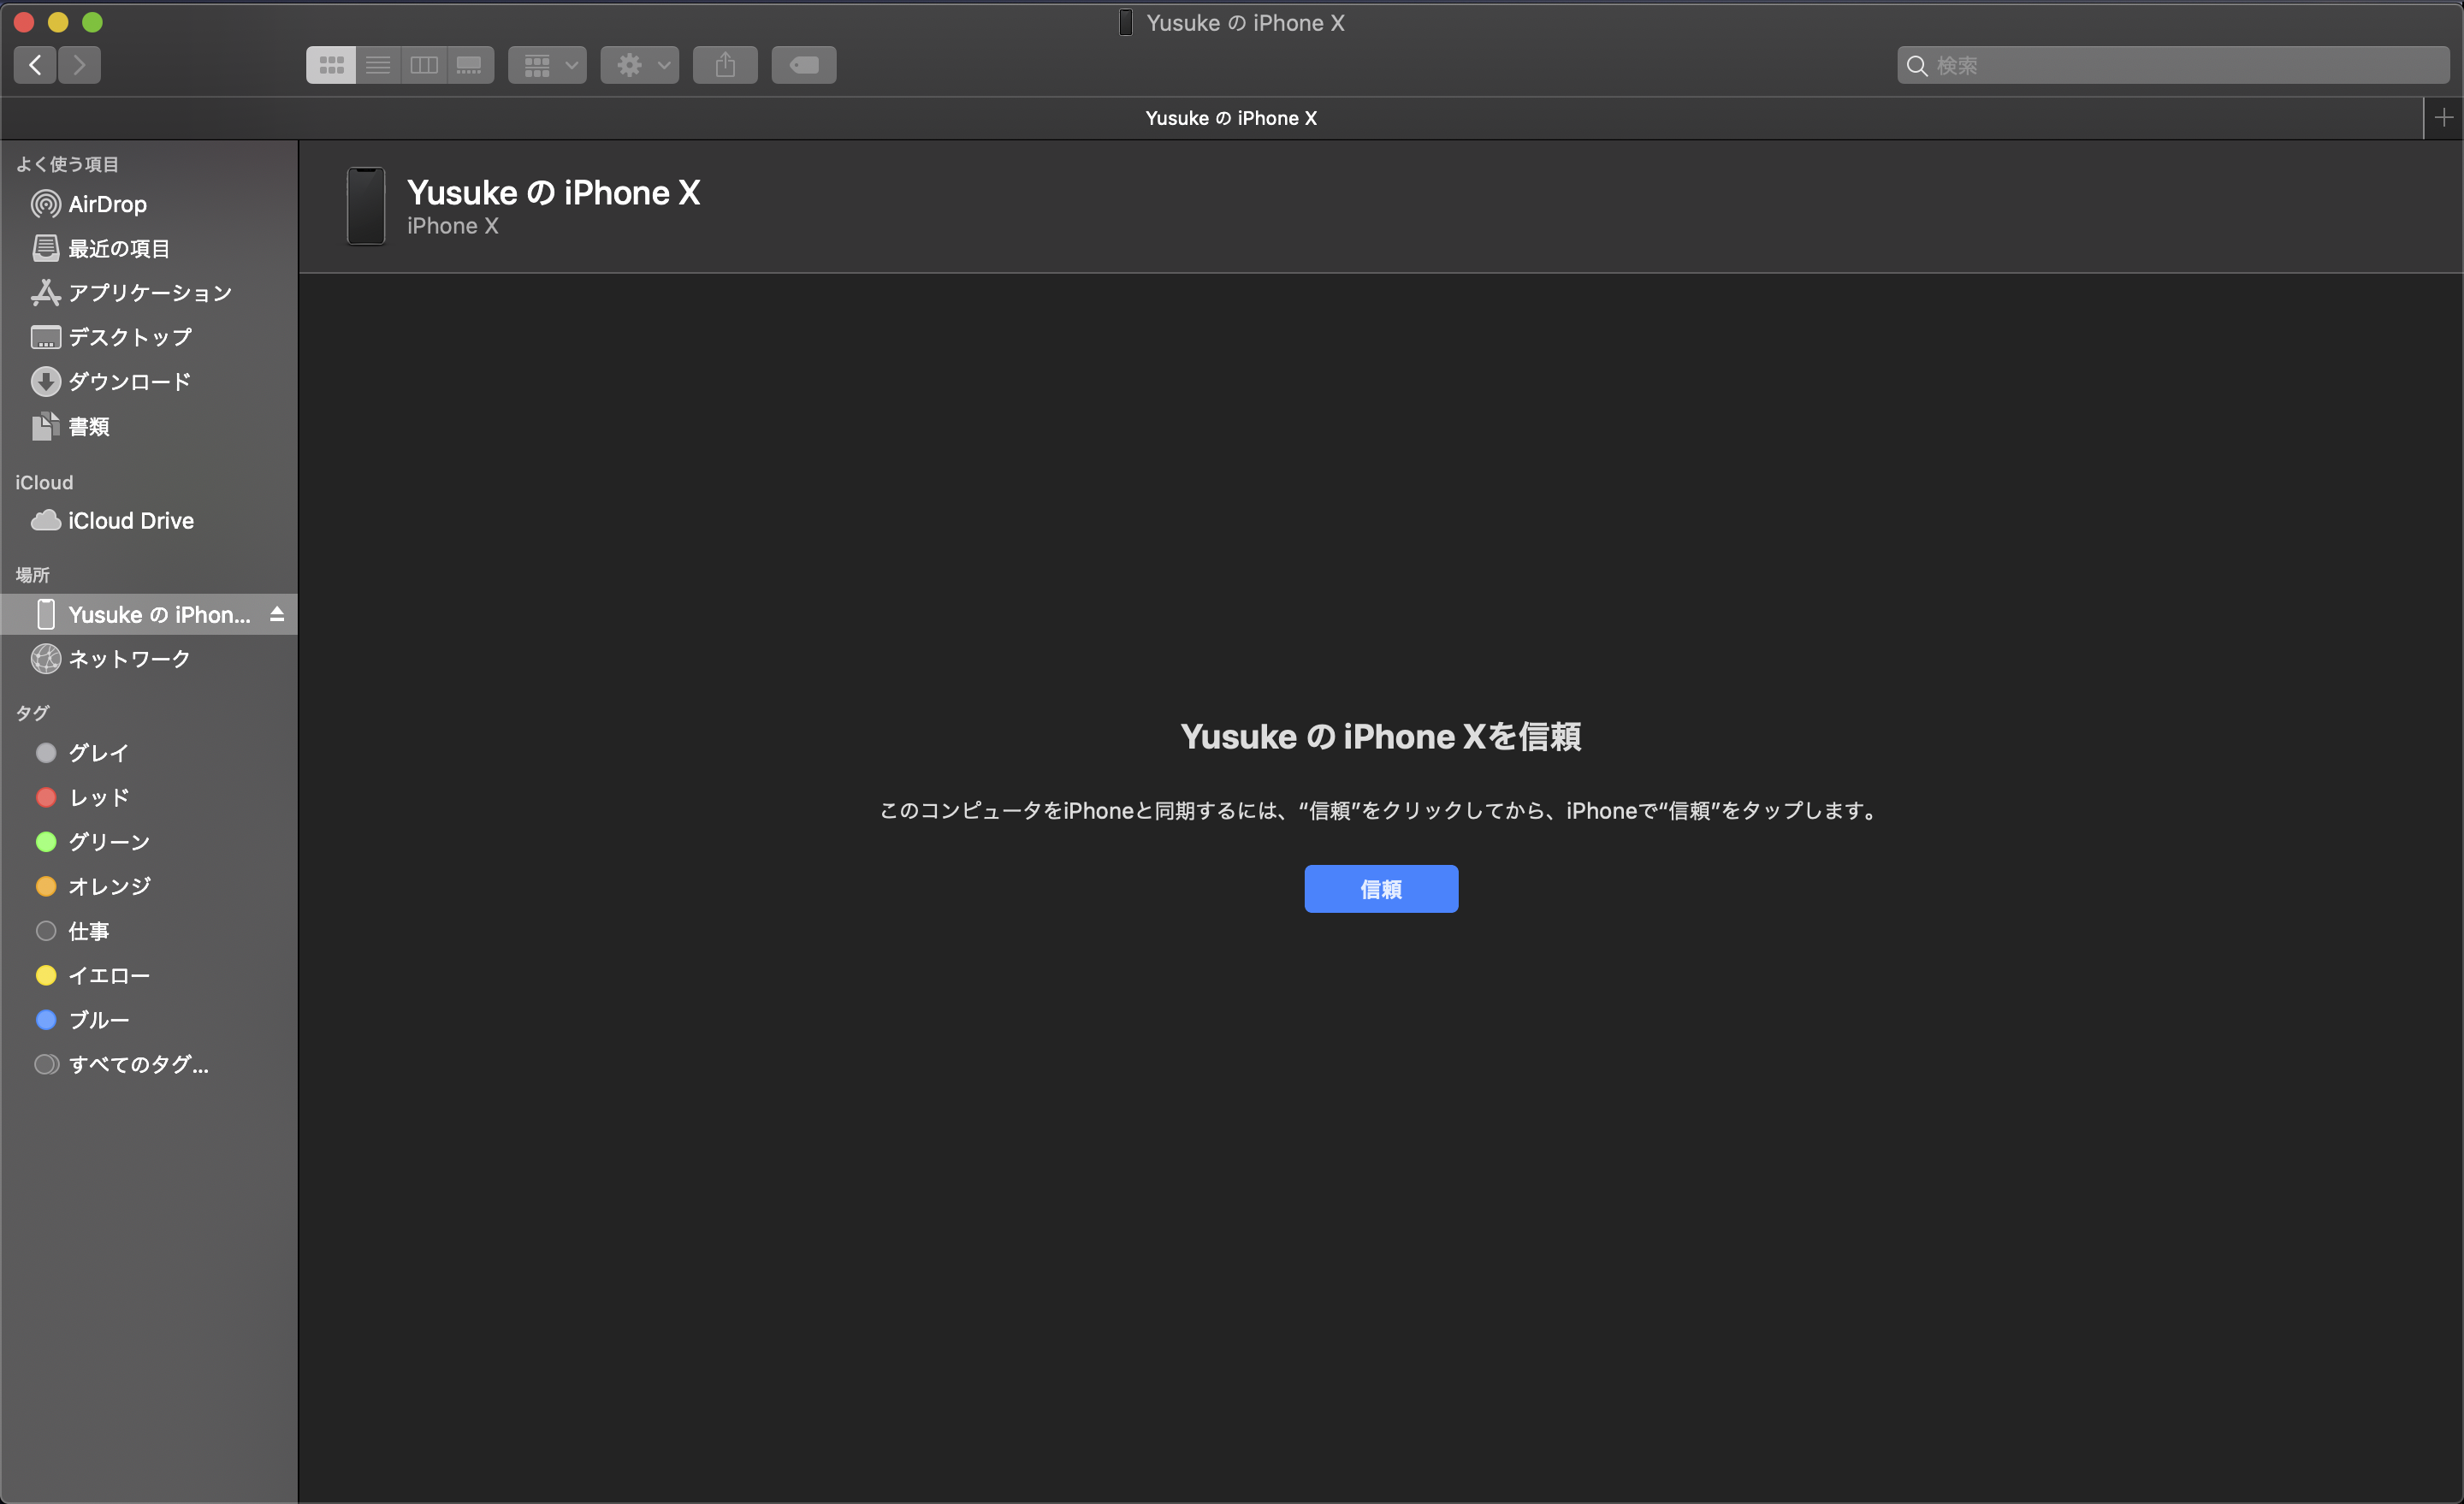
Task: Open すべてのタグ… in the sidebar
Action: 150,1064
